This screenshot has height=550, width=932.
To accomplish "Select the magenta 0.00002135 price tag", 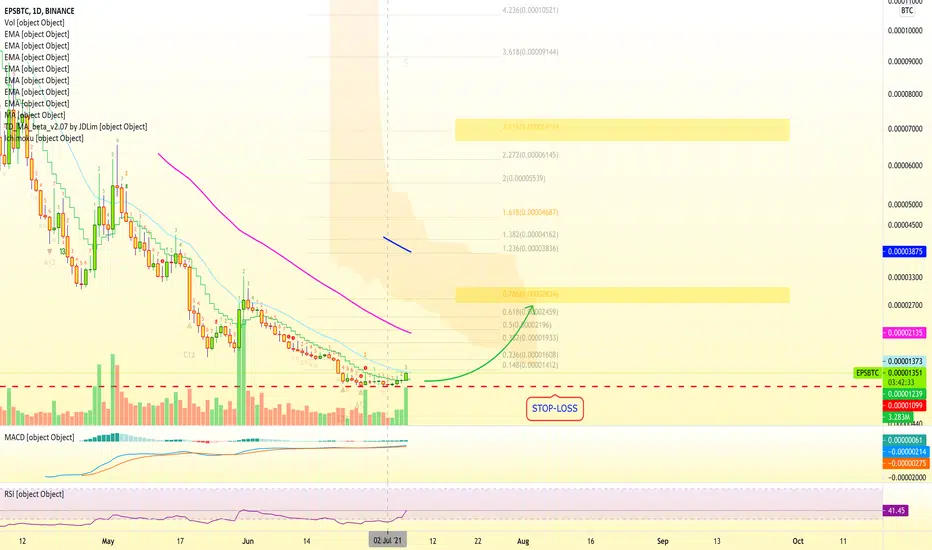I will pyautogui.click(x=904, y=333).
